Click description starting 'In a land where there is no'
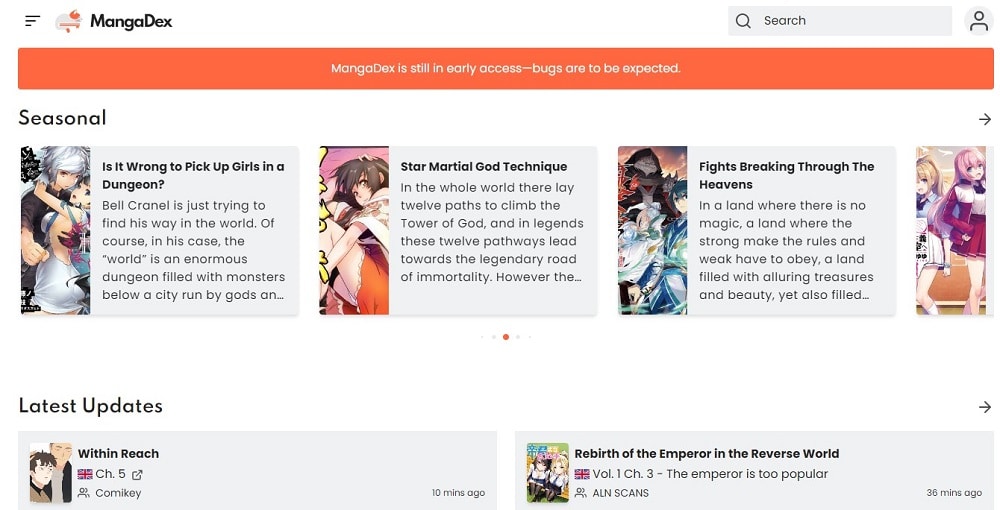The image size is (1000, 510). point(786,250)
